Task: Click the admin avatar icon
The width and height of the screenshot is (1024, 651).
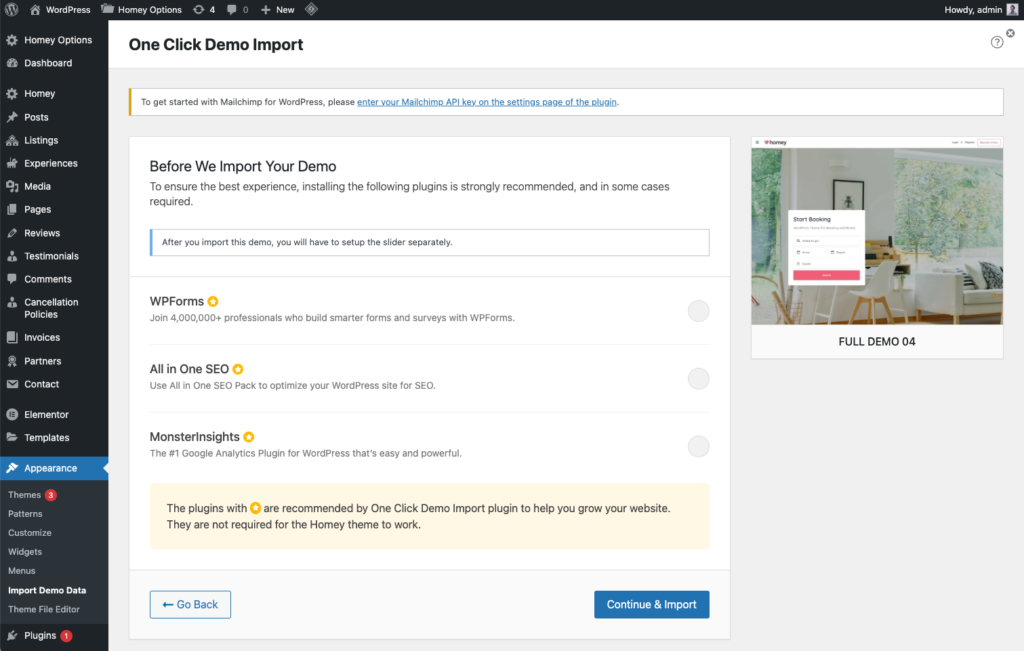Action: click(x=1012, y=10)
